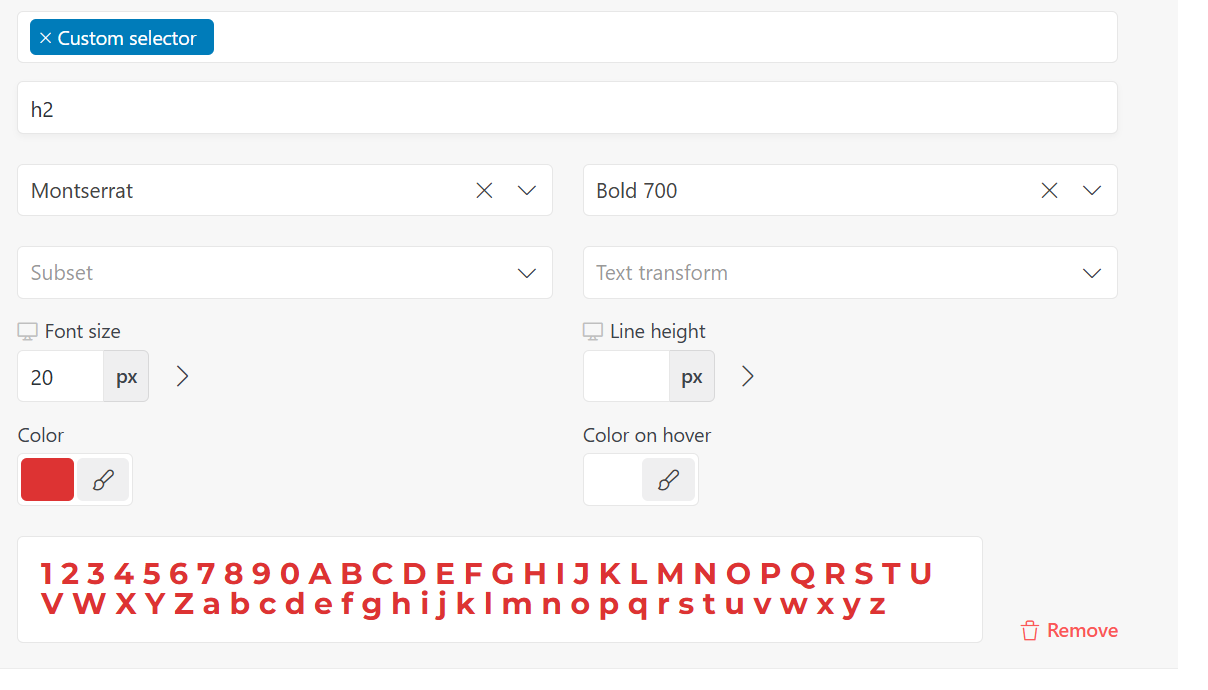
Task: Remove the Custom selector tag
Action: 45,38
